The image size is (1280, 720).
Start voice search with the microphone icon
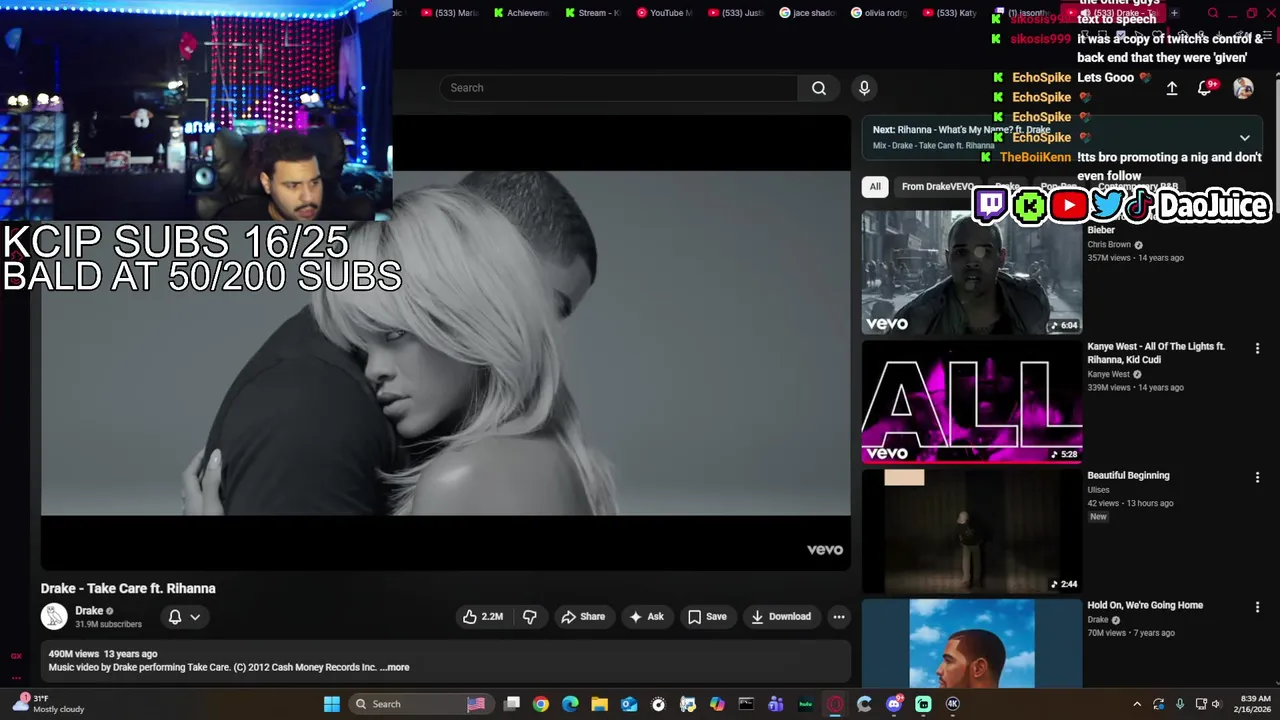coord(864,88)
